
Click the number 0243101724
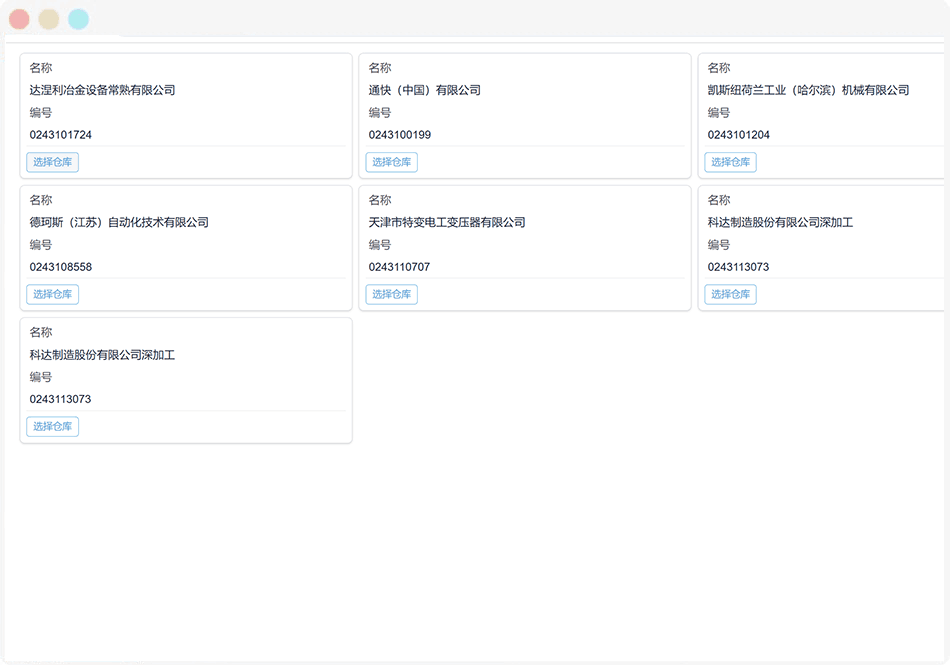tap(61, 134)
